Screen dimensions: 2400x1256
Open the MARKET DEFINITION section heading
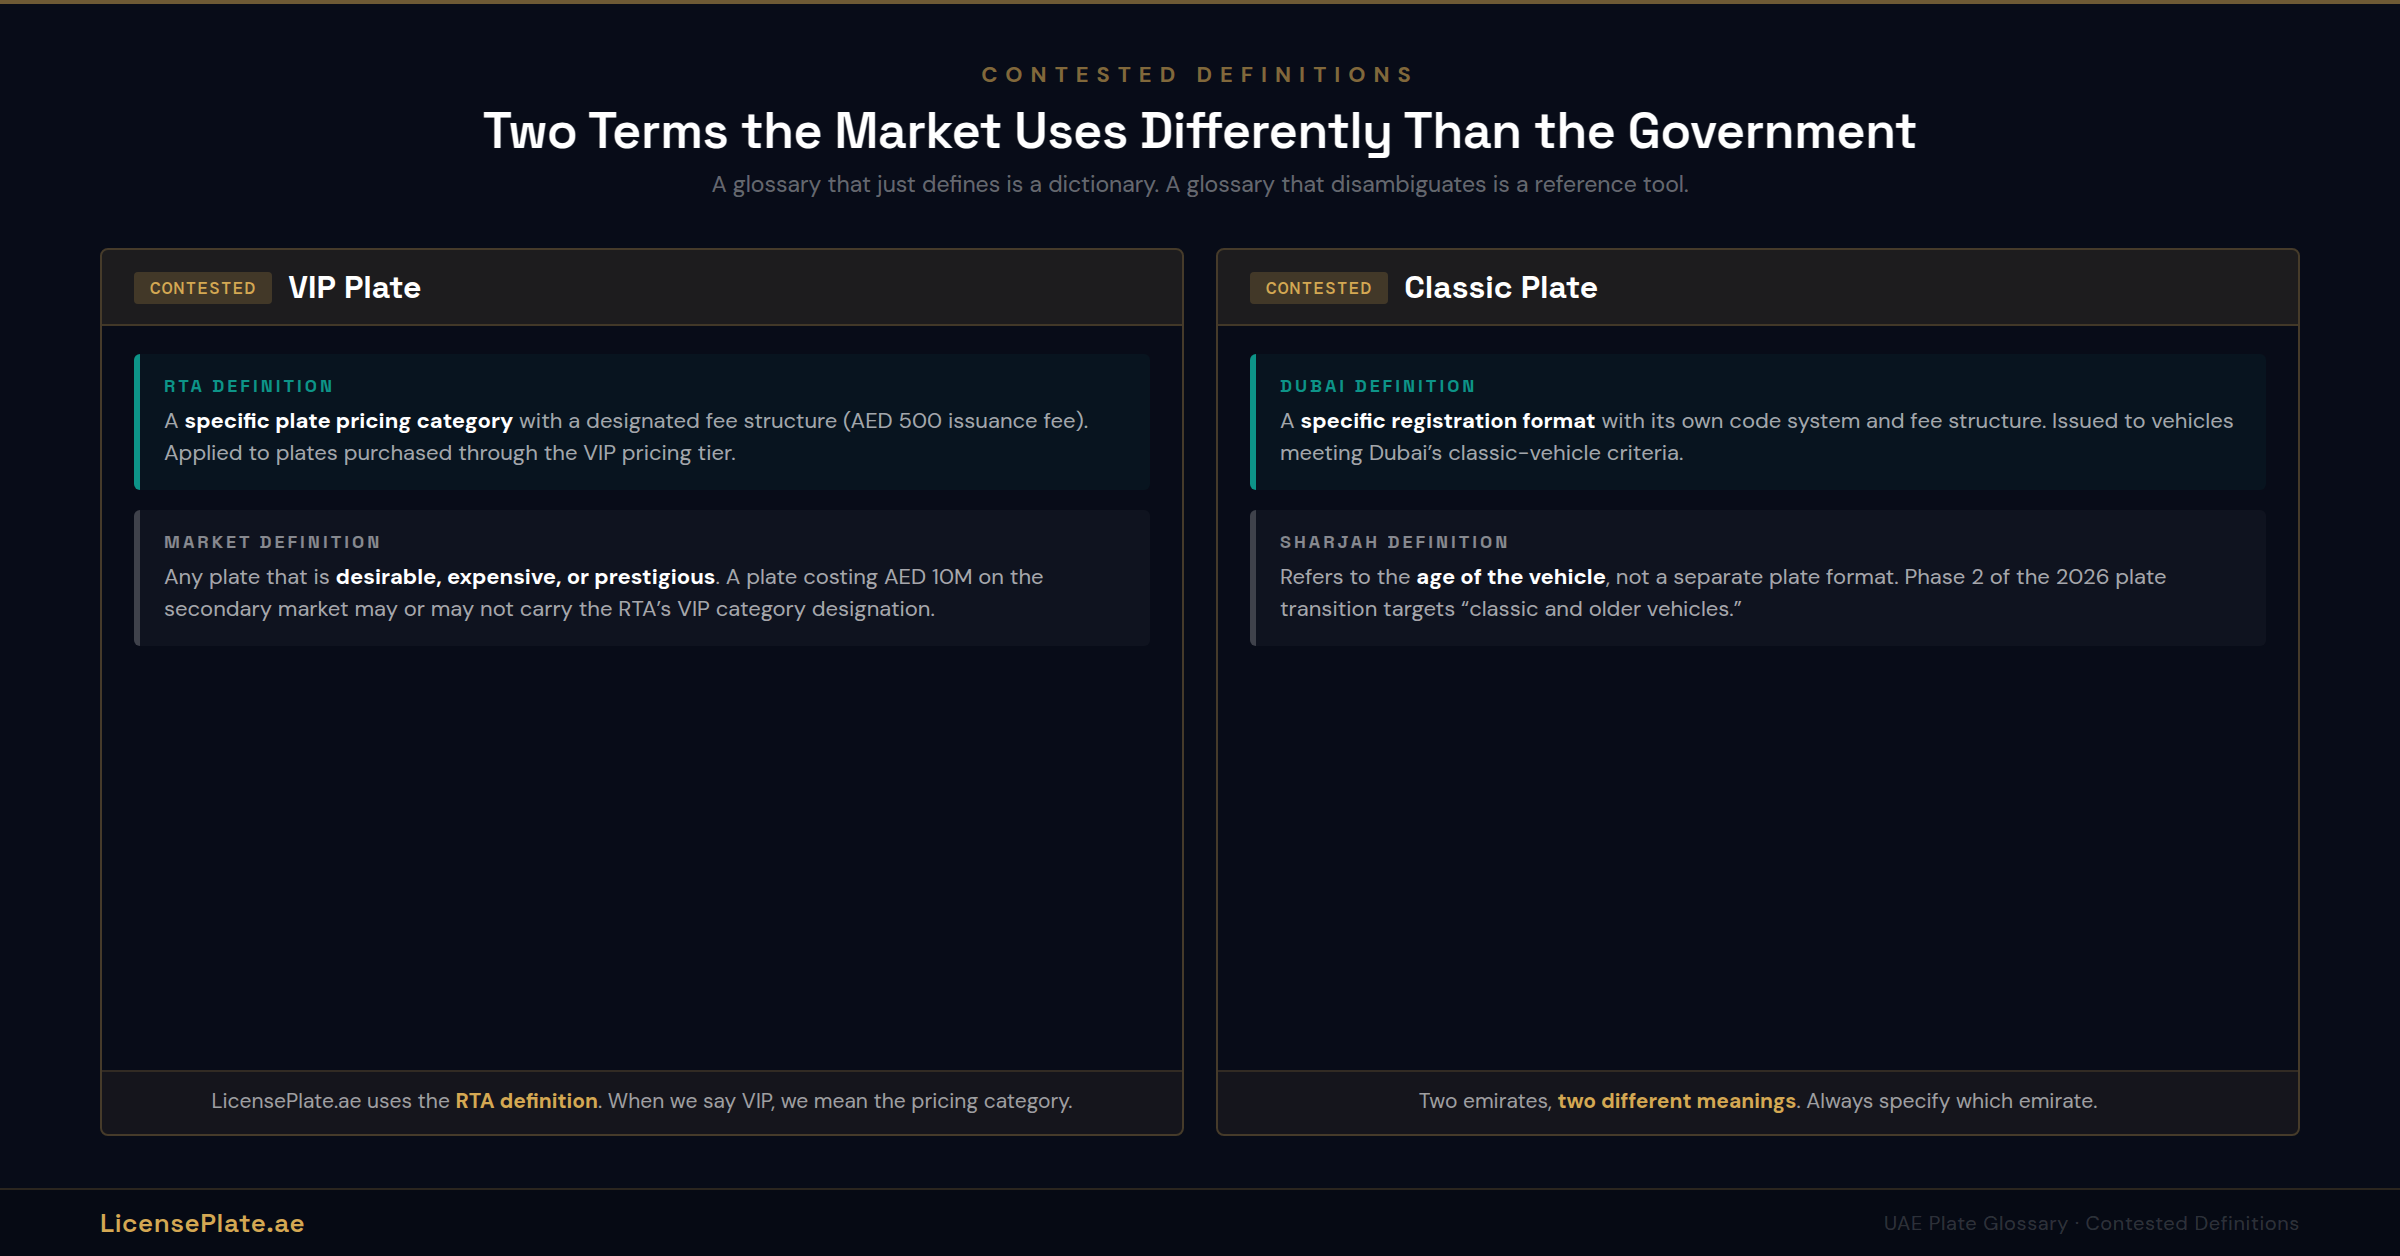tap(271, 542)
